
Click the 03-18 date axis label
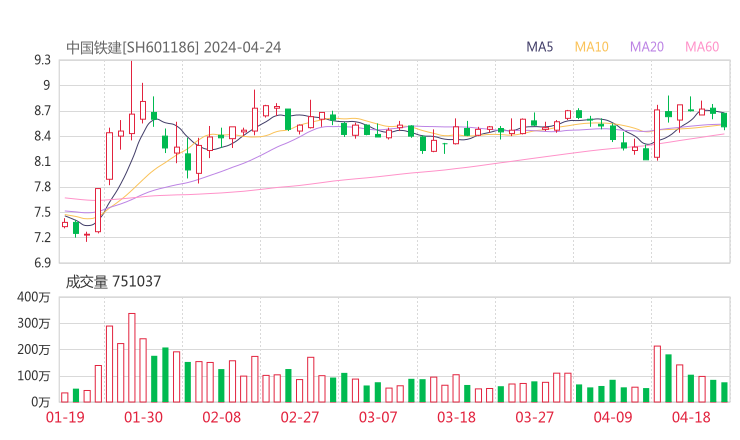click(x=456, y=417)
